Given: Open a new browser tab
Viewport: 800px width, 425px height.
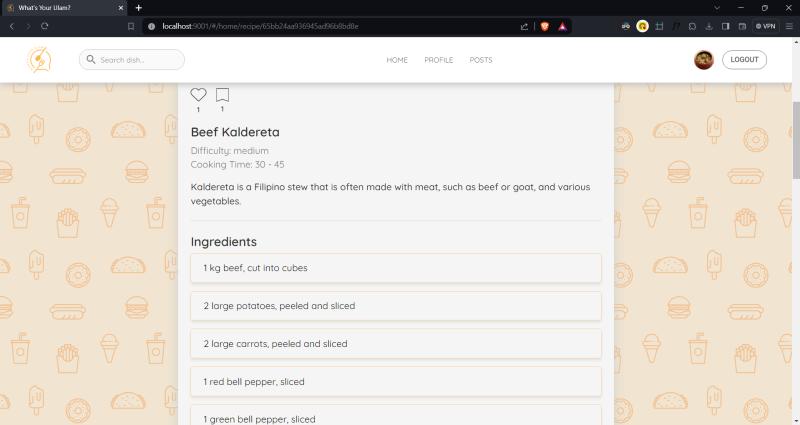Looking at the screenshot, I should (138, 8).
